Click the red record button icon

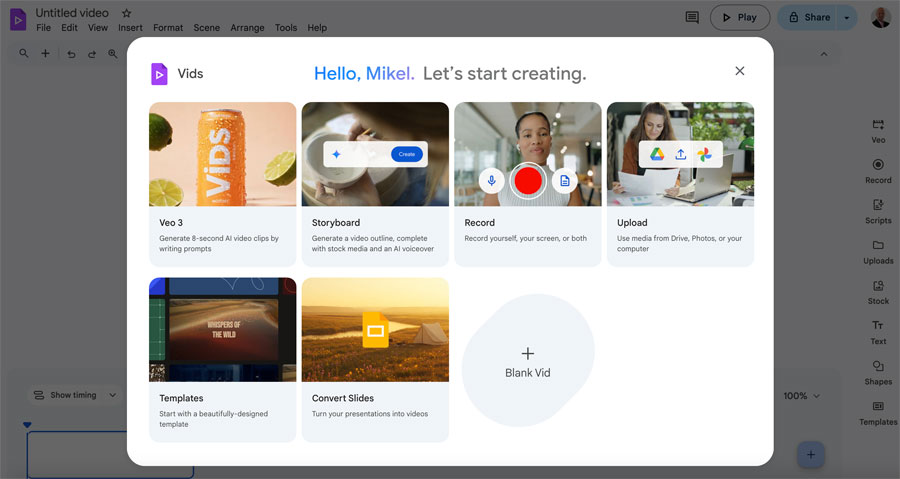[x=528, y=180]
